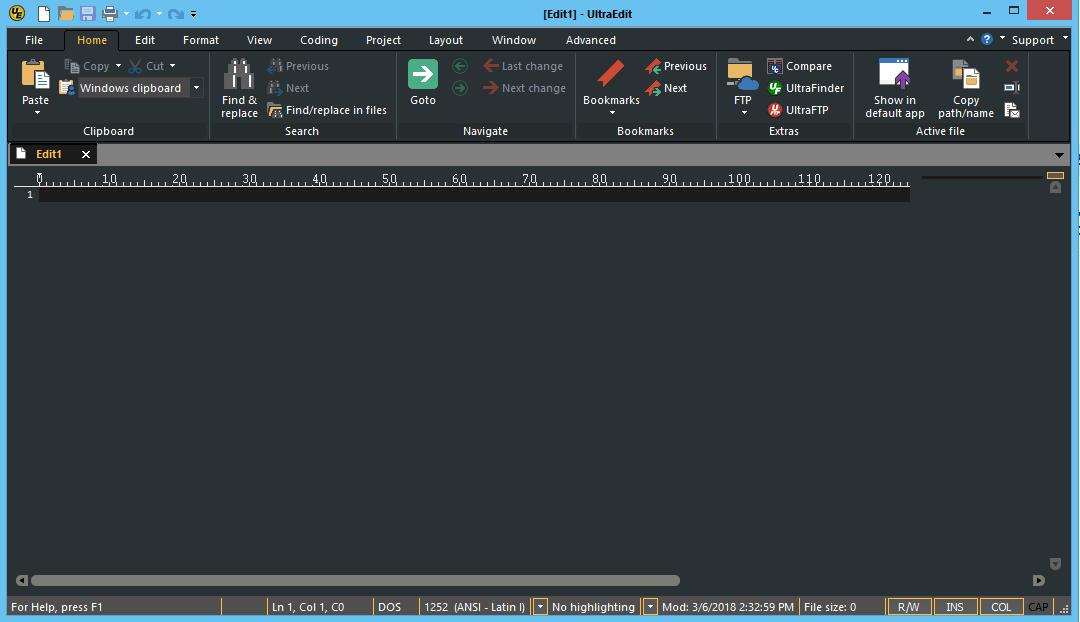This screenshot has width=1080, height=622.
Task: Toggle R/W mode in the status bar
Action: (x=908, y=606)
